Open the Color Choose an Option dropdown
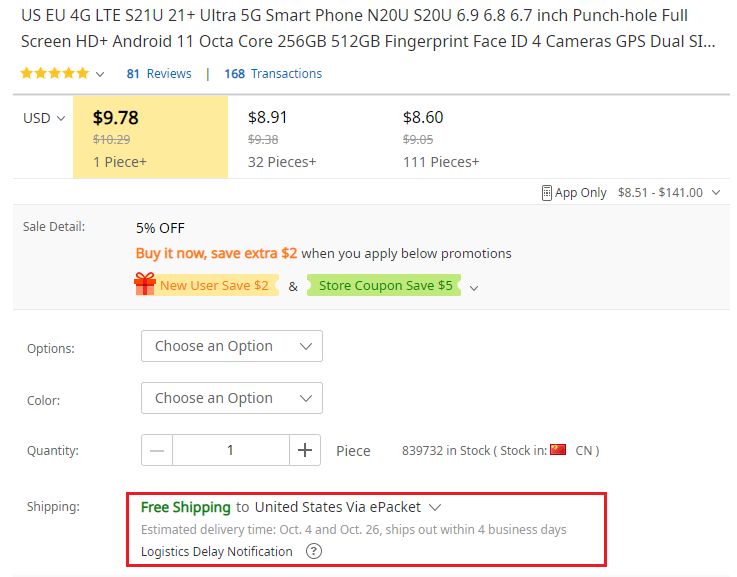This screenshot has height=577, width=737. point(232,398)
